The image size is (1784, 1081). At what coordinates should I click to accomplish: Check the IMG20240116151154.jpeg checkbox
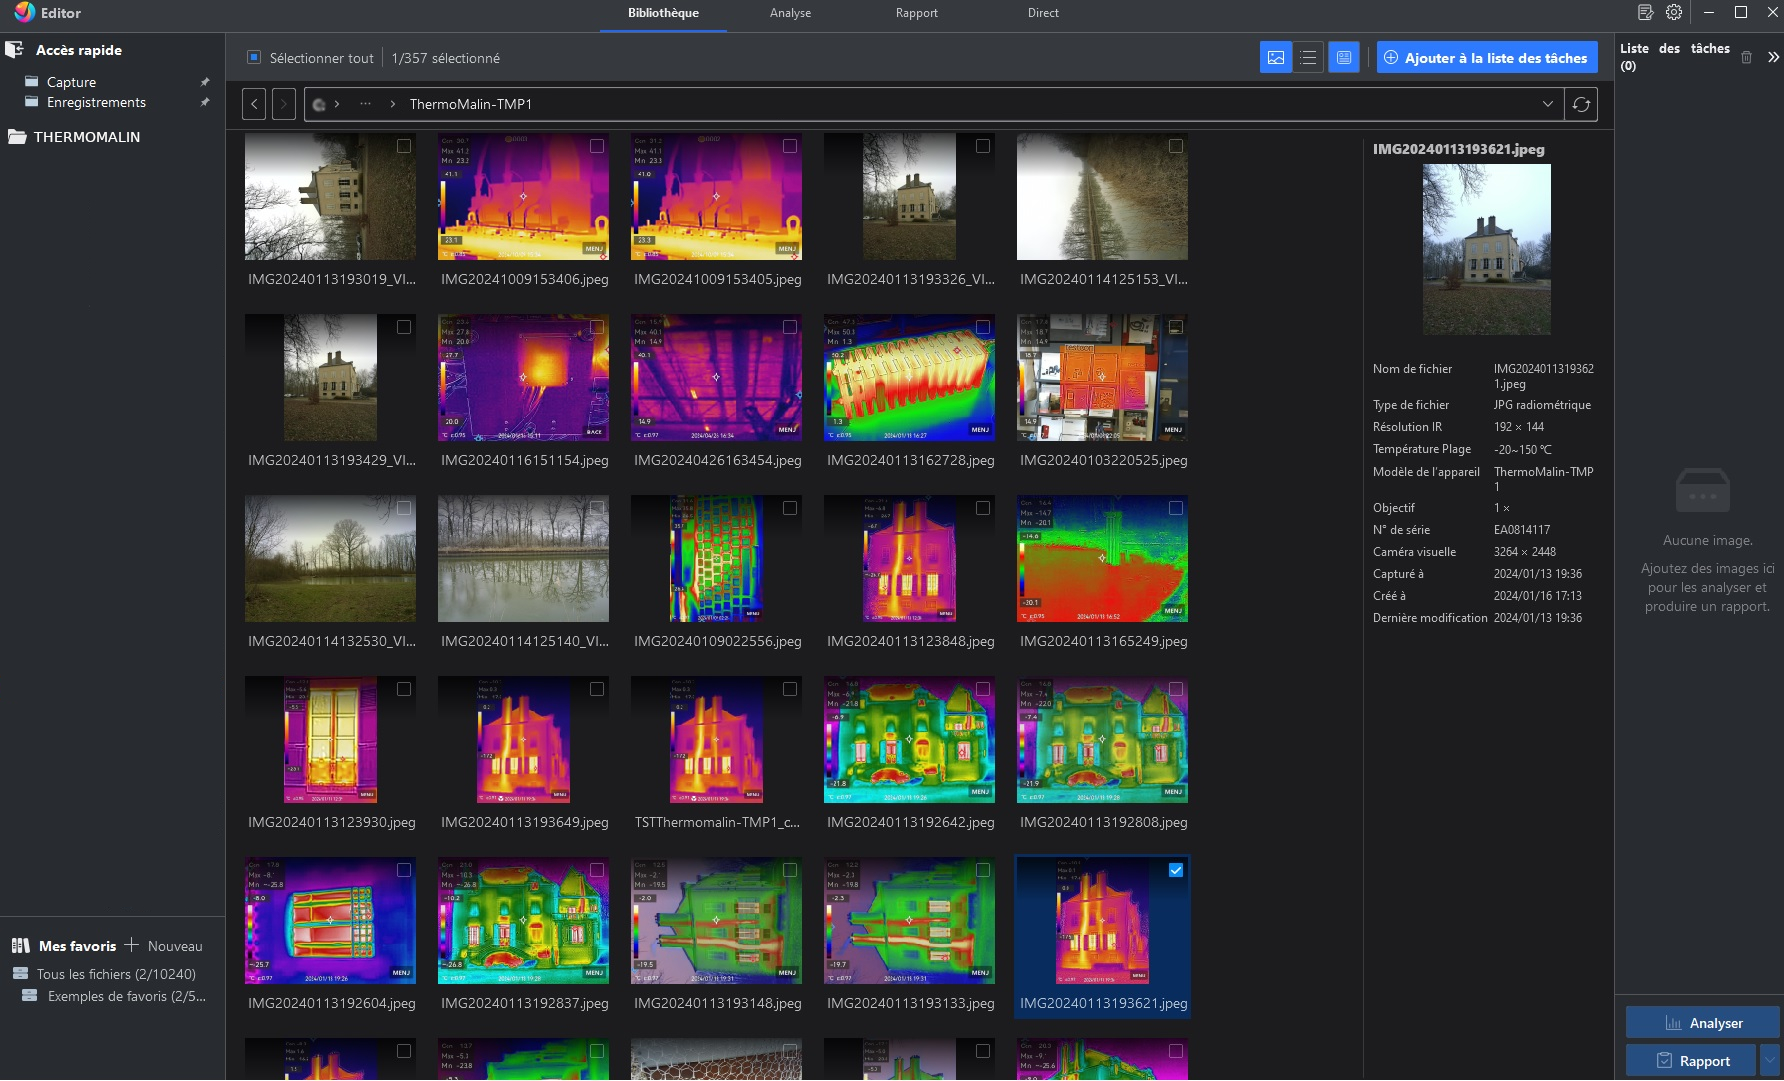pyautogui.click(x=597, y=327)
